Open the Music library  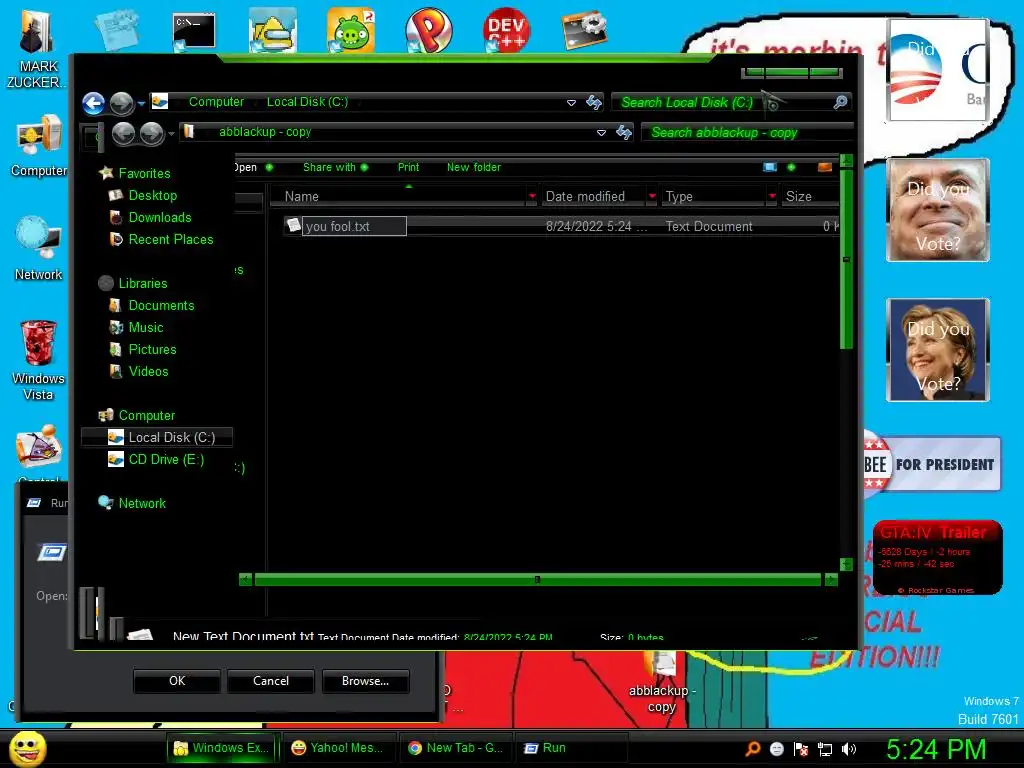pyautogui.click(x=145, y=328)
